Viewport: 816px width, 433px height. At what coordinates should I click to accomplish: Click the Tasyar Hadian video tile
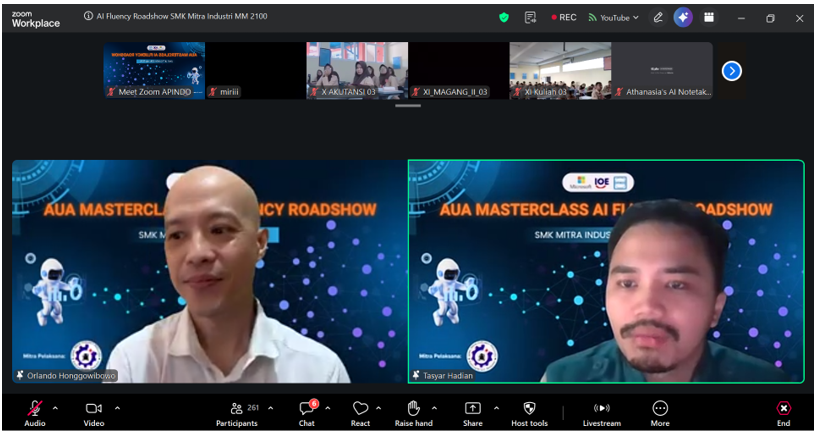[x=606, y=272]
